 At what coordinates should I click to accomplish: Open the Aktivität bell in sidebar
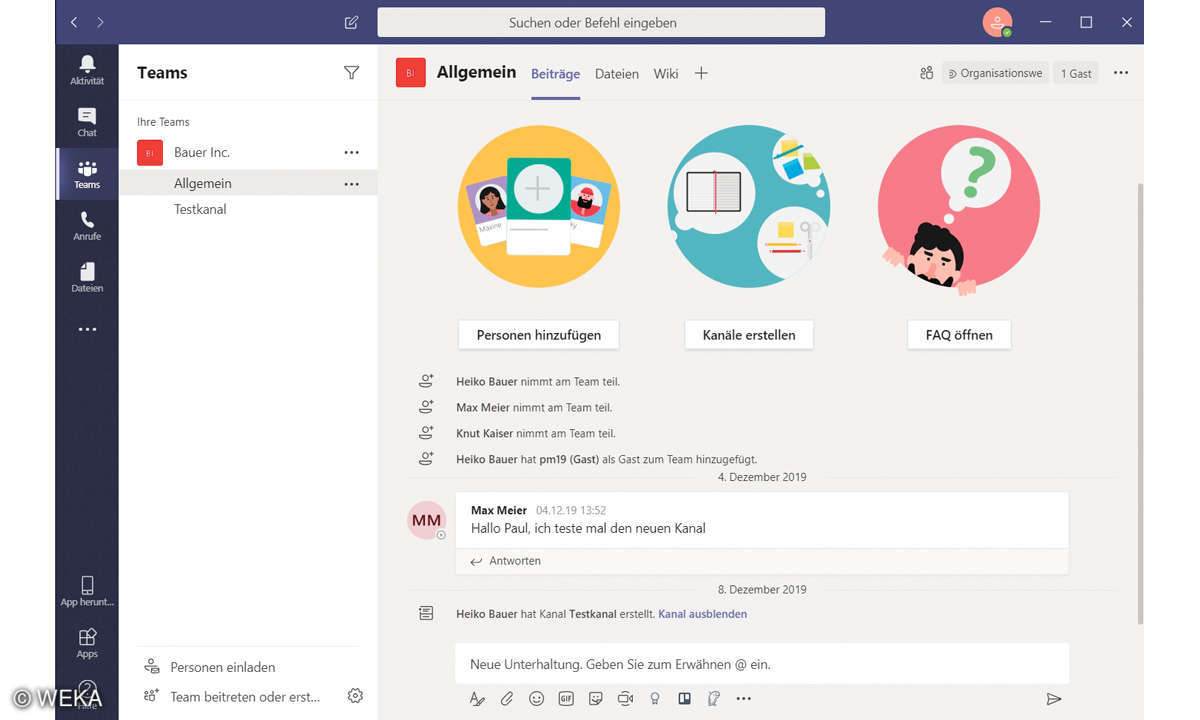pos(87,70)
